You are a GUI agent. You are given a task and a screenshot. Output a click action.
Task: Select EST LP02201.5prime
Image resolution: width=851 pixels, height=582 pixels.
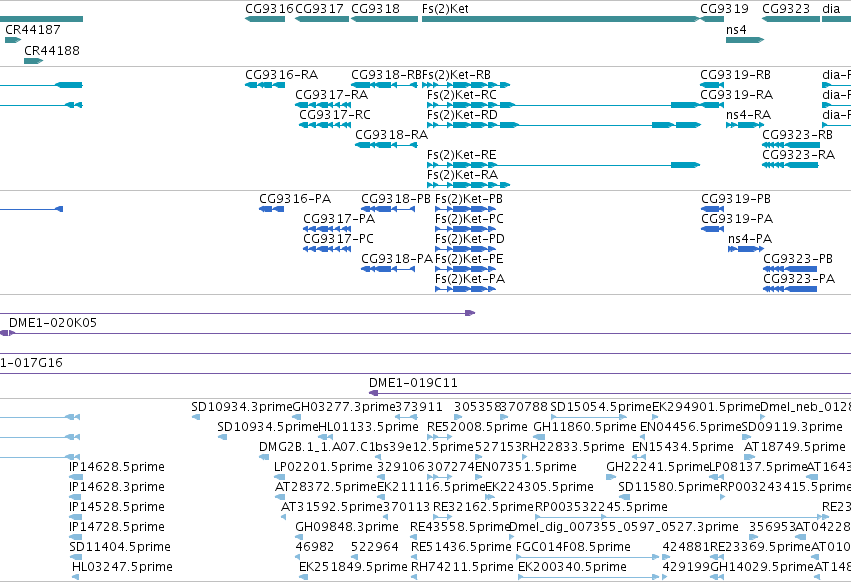[x=323, y=467]
